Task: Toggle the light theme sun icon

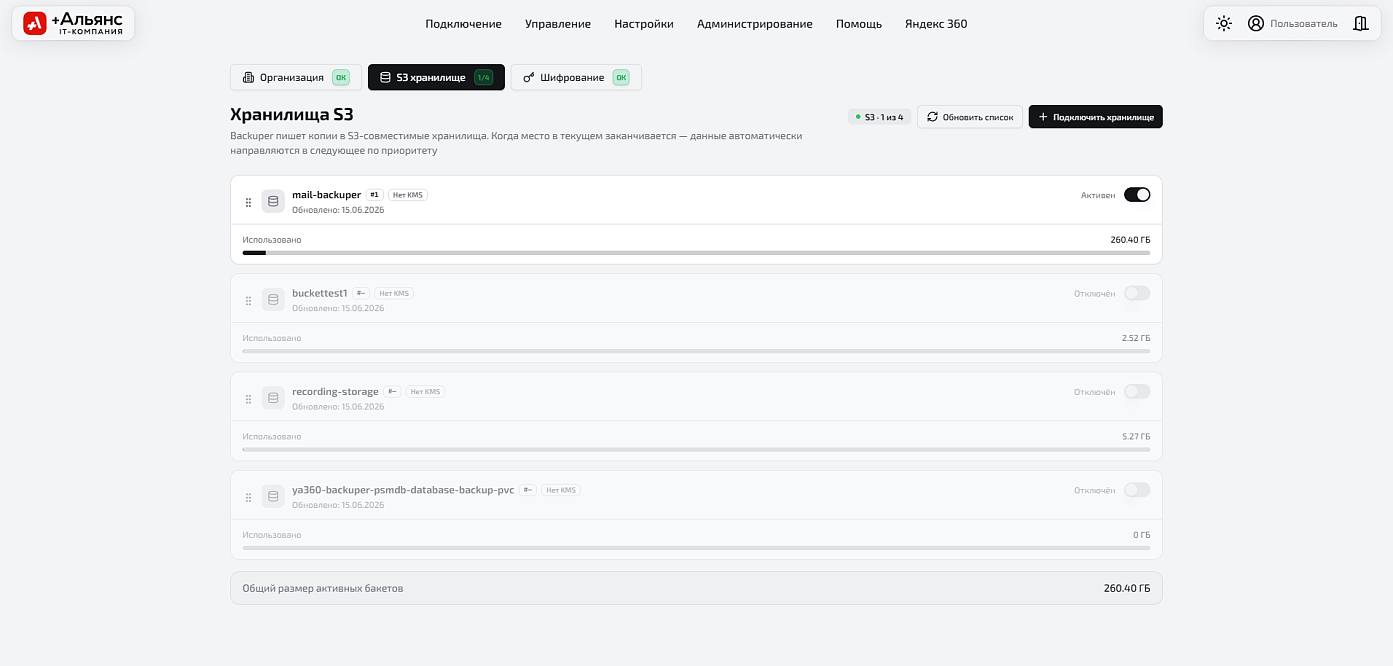Action: (x=1224, y=23)
